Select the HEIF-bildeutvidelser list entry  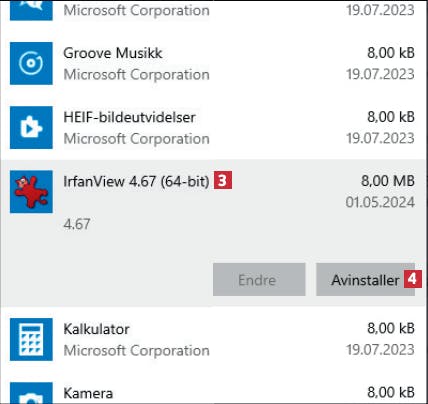click(214, 128)
